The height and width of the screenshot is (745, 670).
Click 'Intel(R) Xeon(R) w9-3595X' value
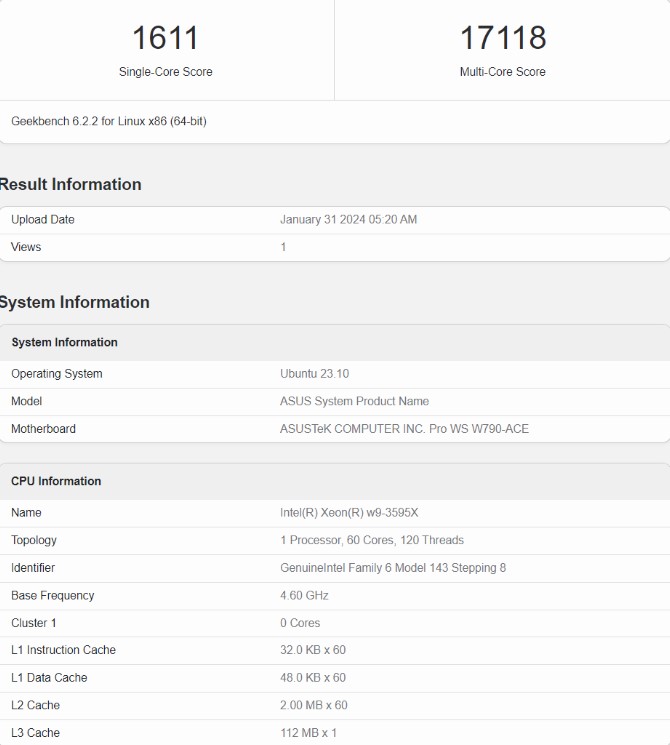coord(349,513)
